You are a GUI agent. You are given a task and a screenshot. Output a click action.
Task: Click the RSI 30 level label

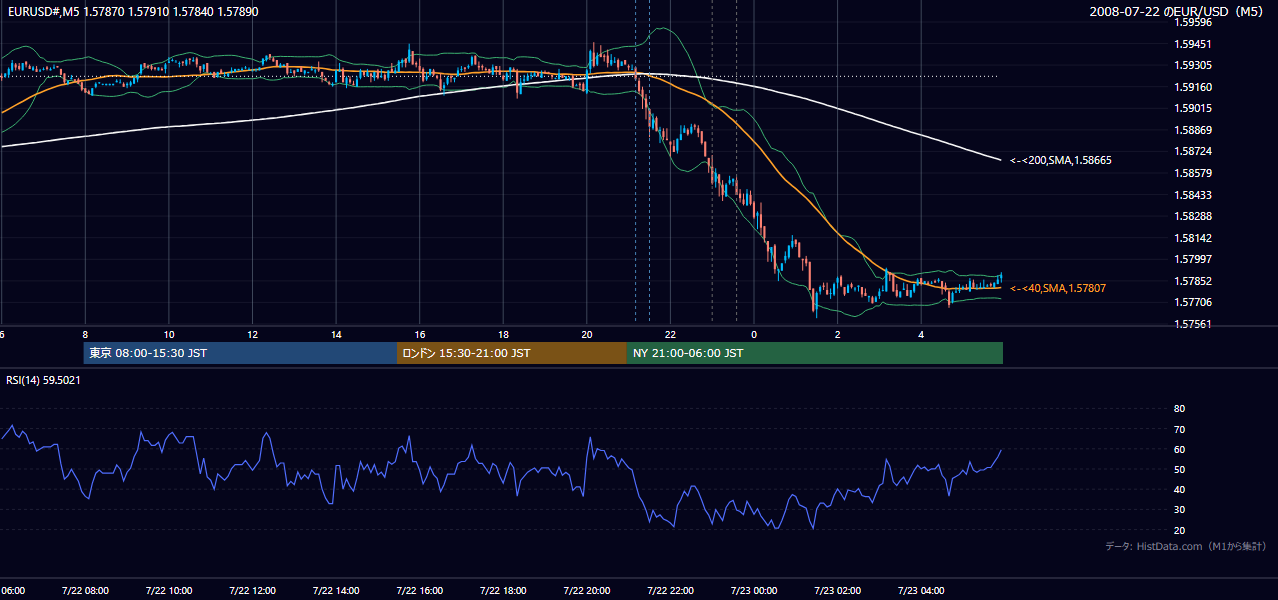[1179, 510]
